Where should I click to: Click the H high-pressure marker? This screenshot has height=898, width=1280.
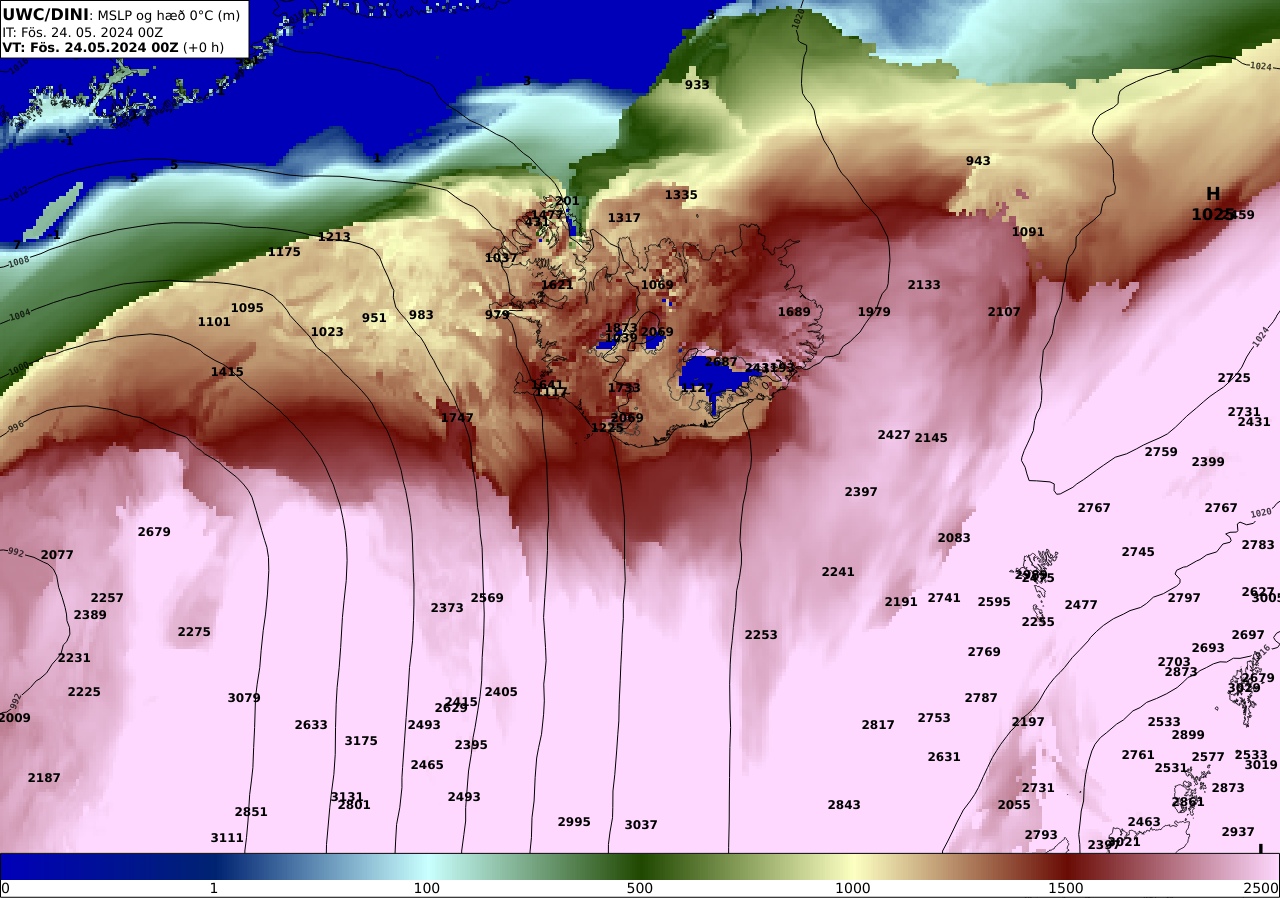pyautogui.click(x=1213, y=194)
